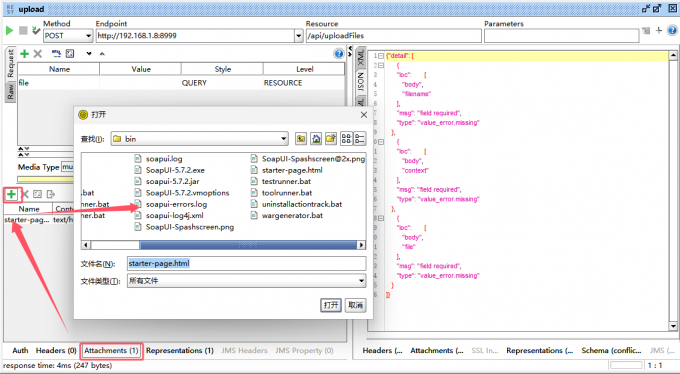Add an attachment with the green plus
680x374 pixels.
click(11, 194)
